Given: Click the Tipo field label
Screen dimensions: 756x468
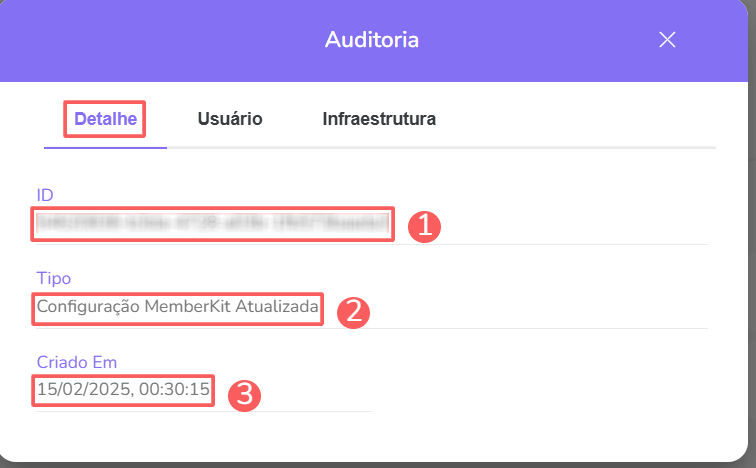Looking at the screenshot, I should 53,277.
